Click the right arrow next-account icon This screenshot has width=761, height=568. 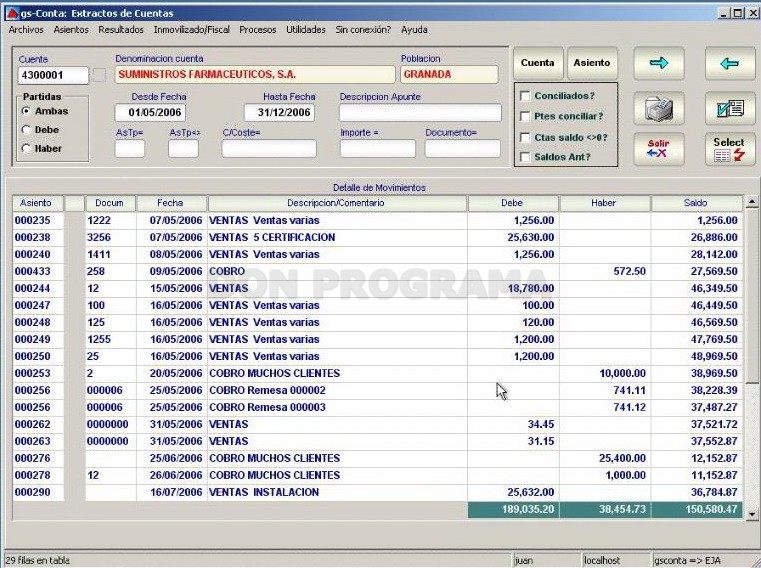point(659,63)
